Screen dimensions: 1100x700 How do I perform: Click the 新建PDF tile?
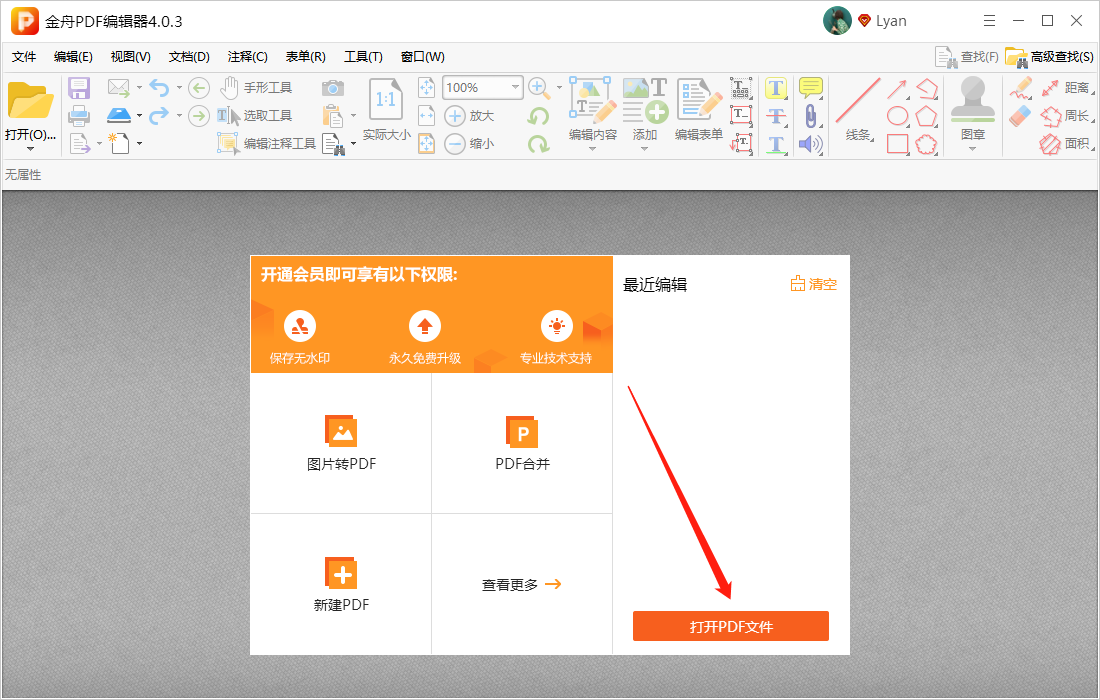coord(342,584)
